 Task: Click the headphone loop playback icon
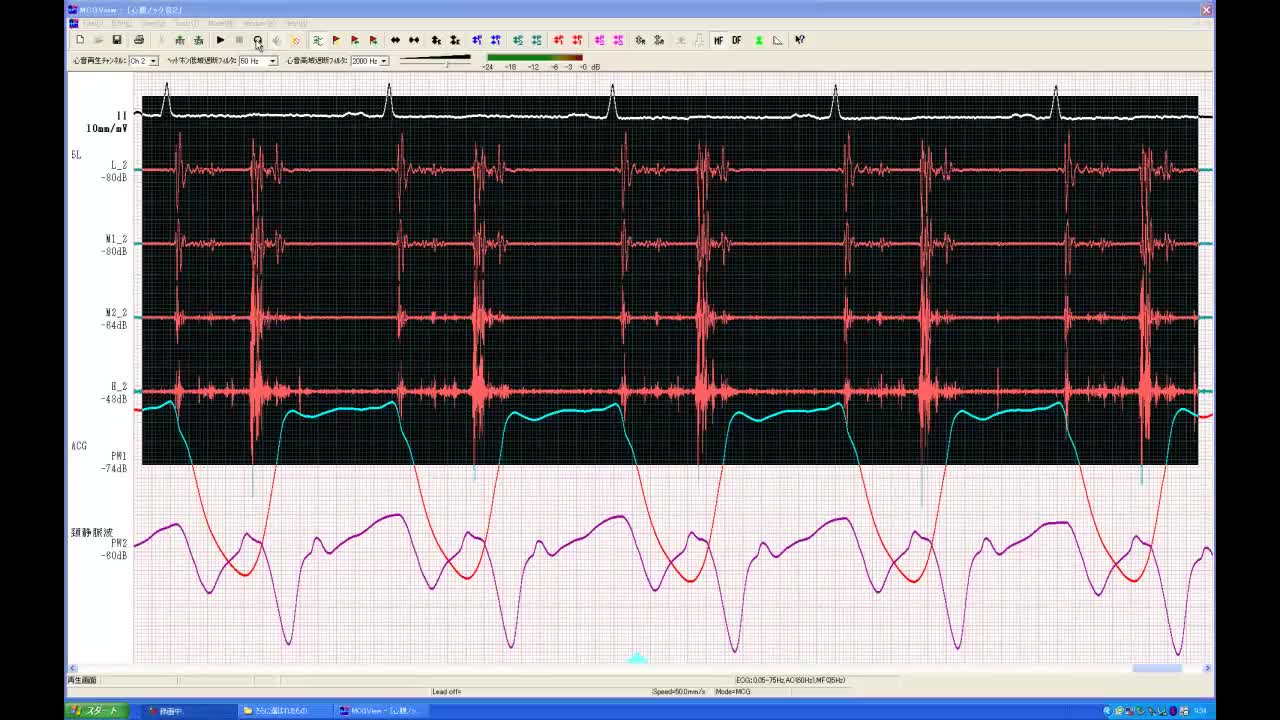(257, 40)
